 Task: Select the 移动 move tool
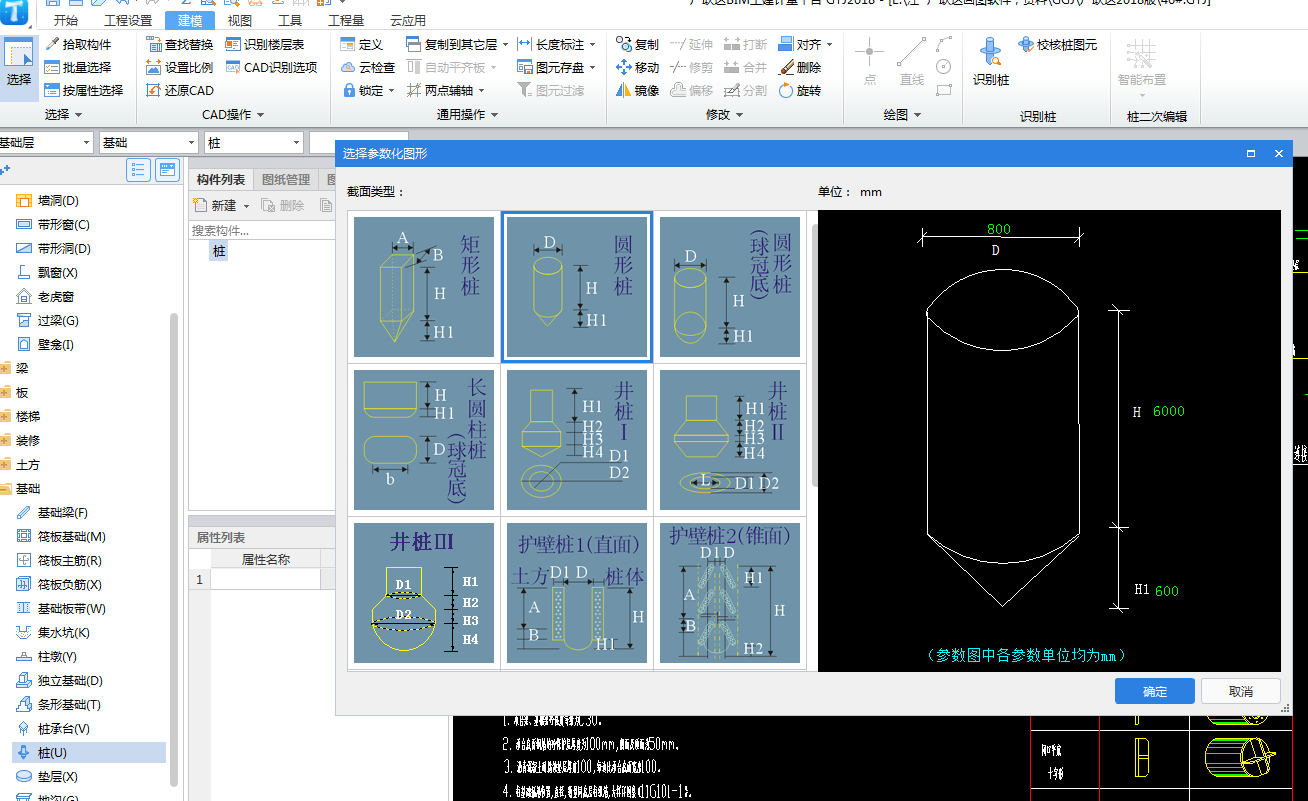click(637, 67)
